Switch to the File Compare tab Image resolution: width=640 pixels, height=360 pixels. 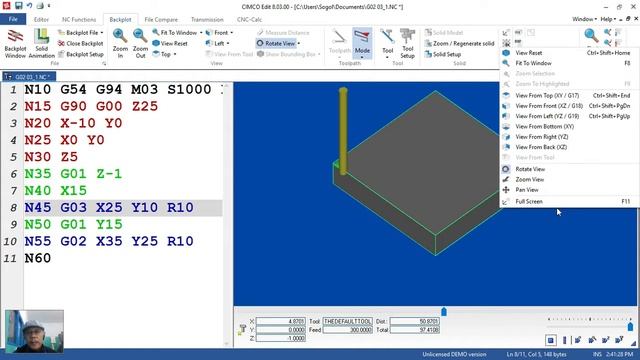click(x=161, y=20)
